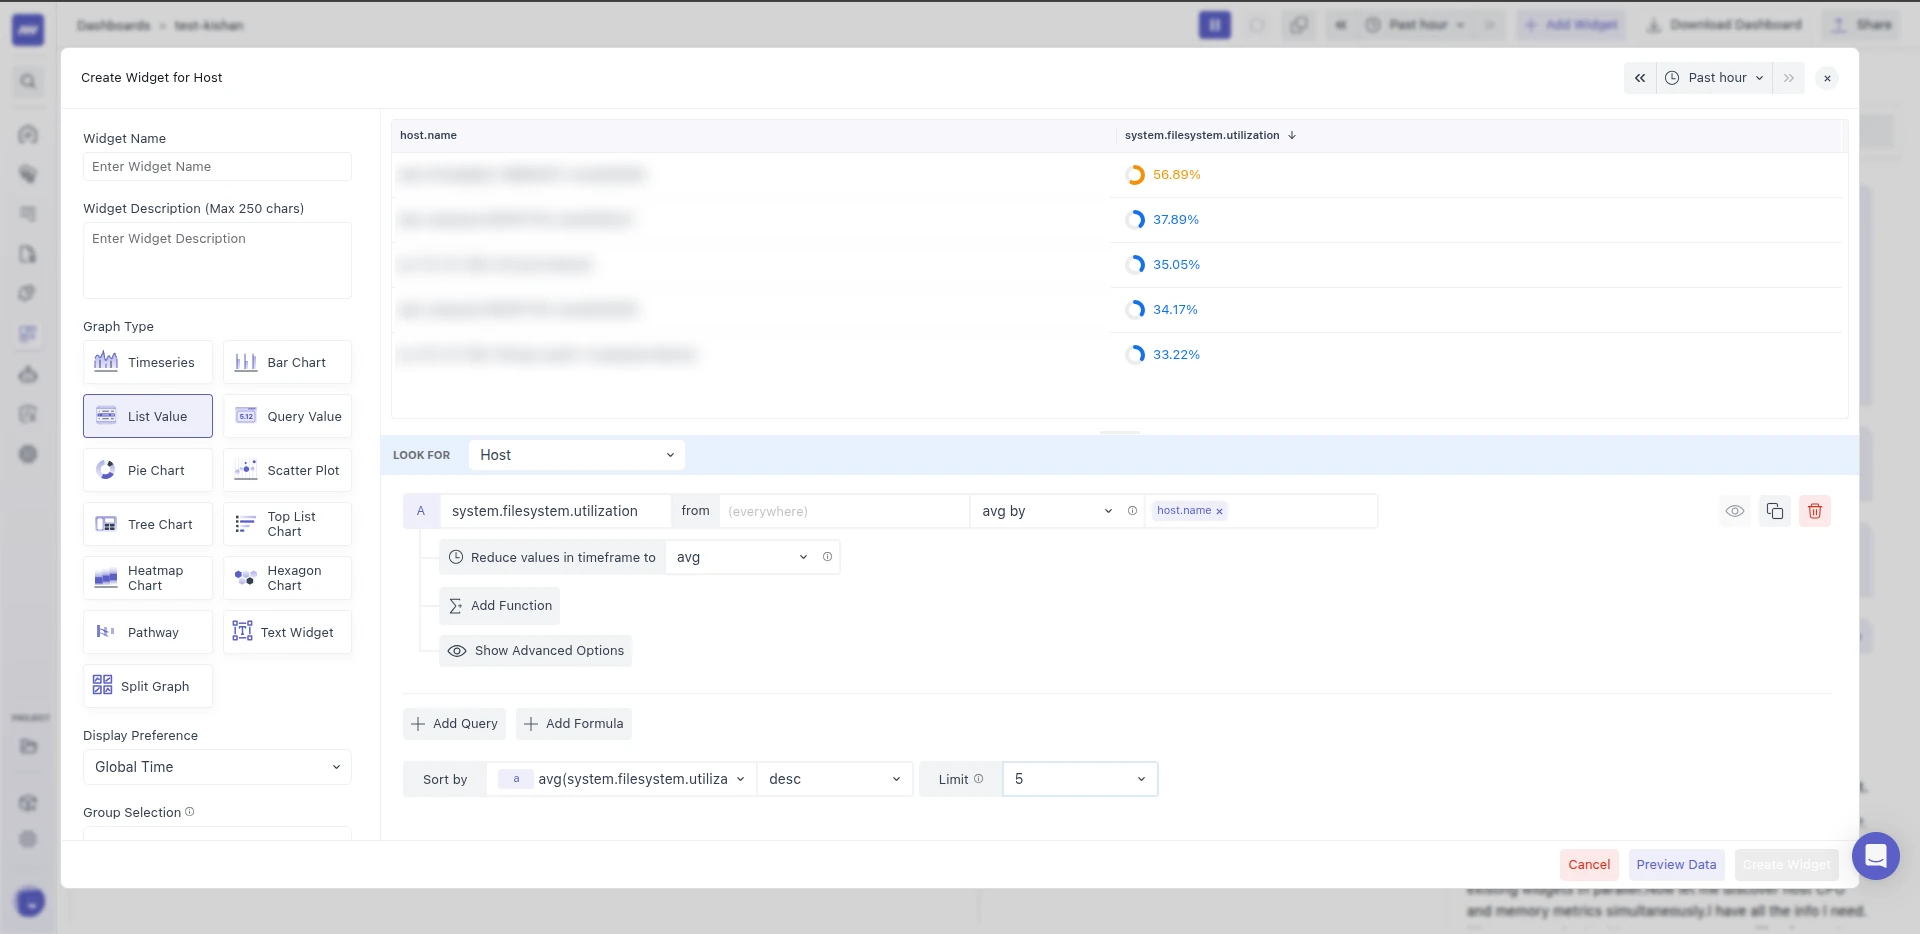Select Heatmap Chart graph type
The width and height of the screenshot is (1920, 934).
point(148,578)
